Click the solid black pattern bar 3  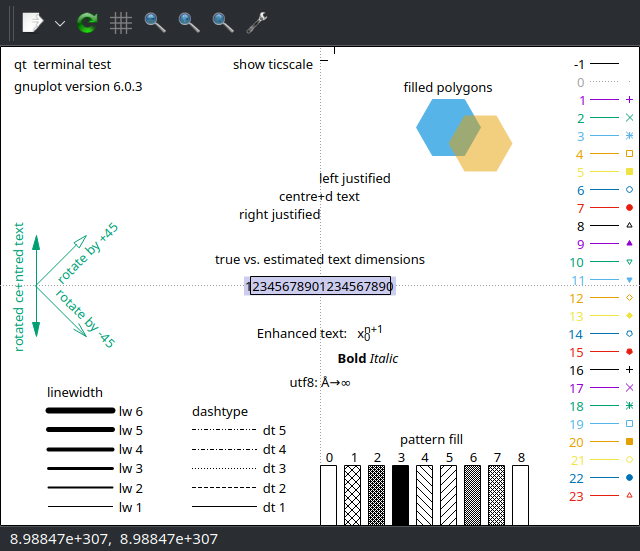tap(400, 495)
